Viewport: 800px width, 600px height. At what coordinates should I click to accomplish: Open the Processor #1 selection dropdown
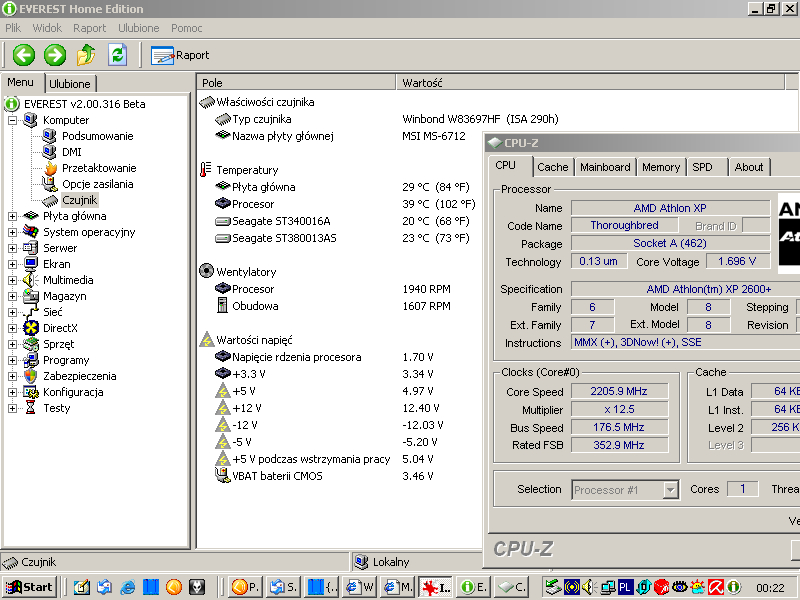(670, 490)
